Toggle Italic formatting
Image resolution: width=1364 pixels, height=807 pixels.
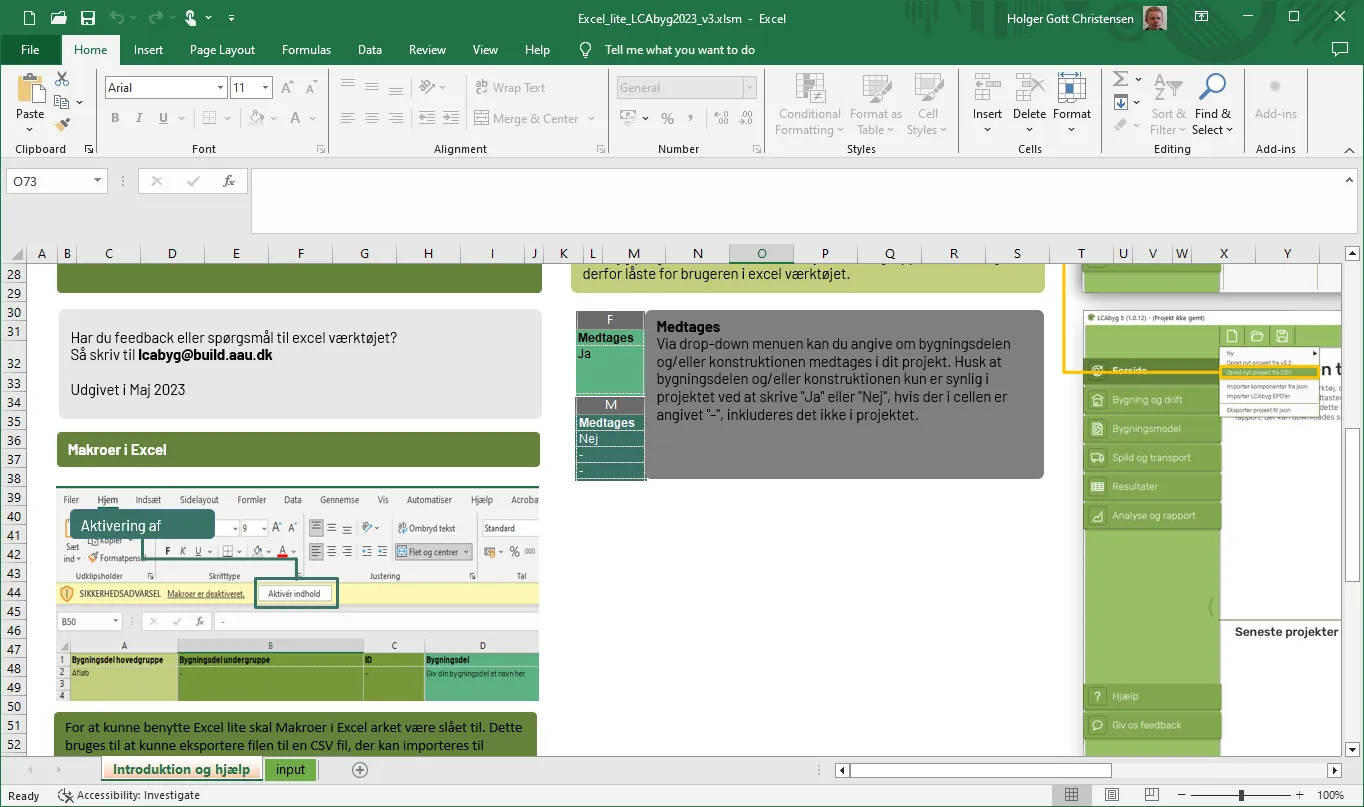tap(139, 118)
